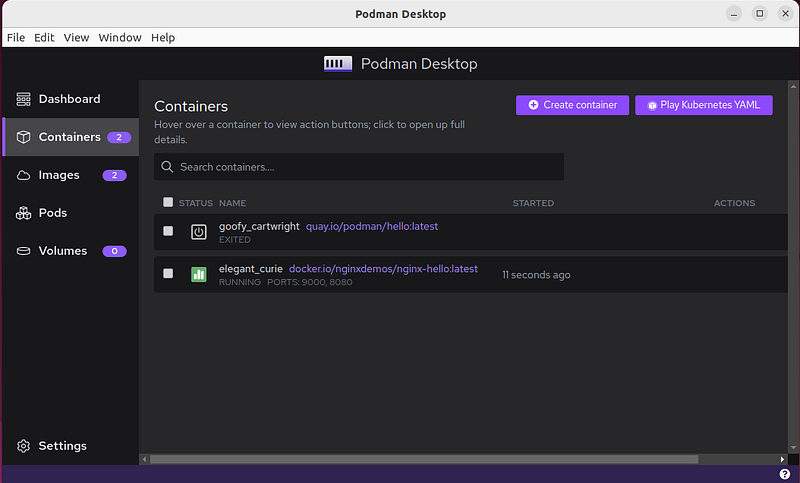Switch to the Images section
The image size is (800, 483).
[x=71, y=175]
